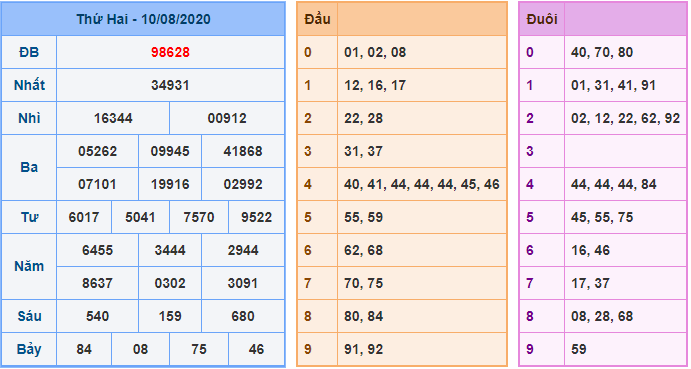This screenshot has height=369, width=691.
Task: Select Tư prize number 5041
Action: [x=140, y=217]
